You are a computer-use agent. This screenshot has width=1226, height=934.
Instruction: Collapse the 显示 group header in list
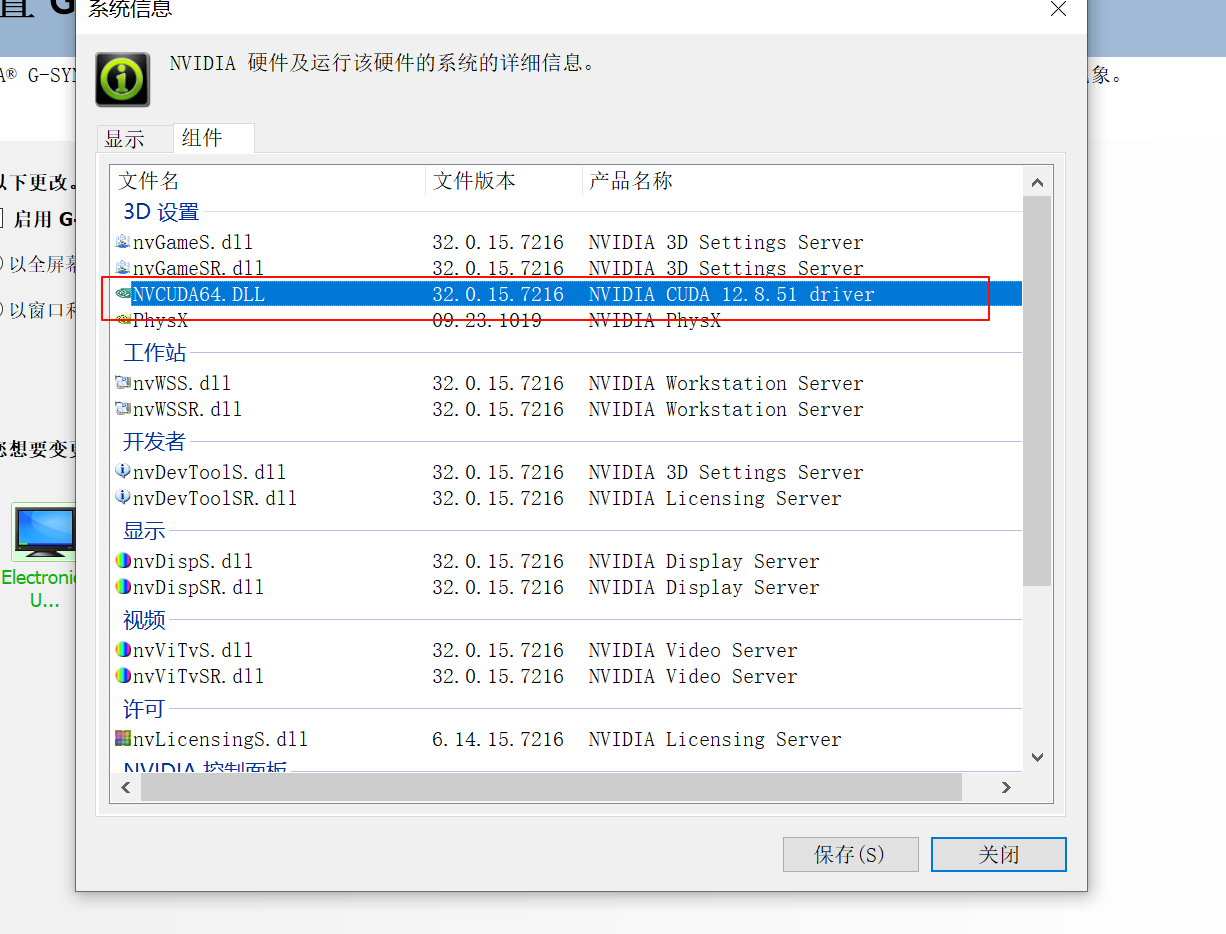(x=144, y=531)
